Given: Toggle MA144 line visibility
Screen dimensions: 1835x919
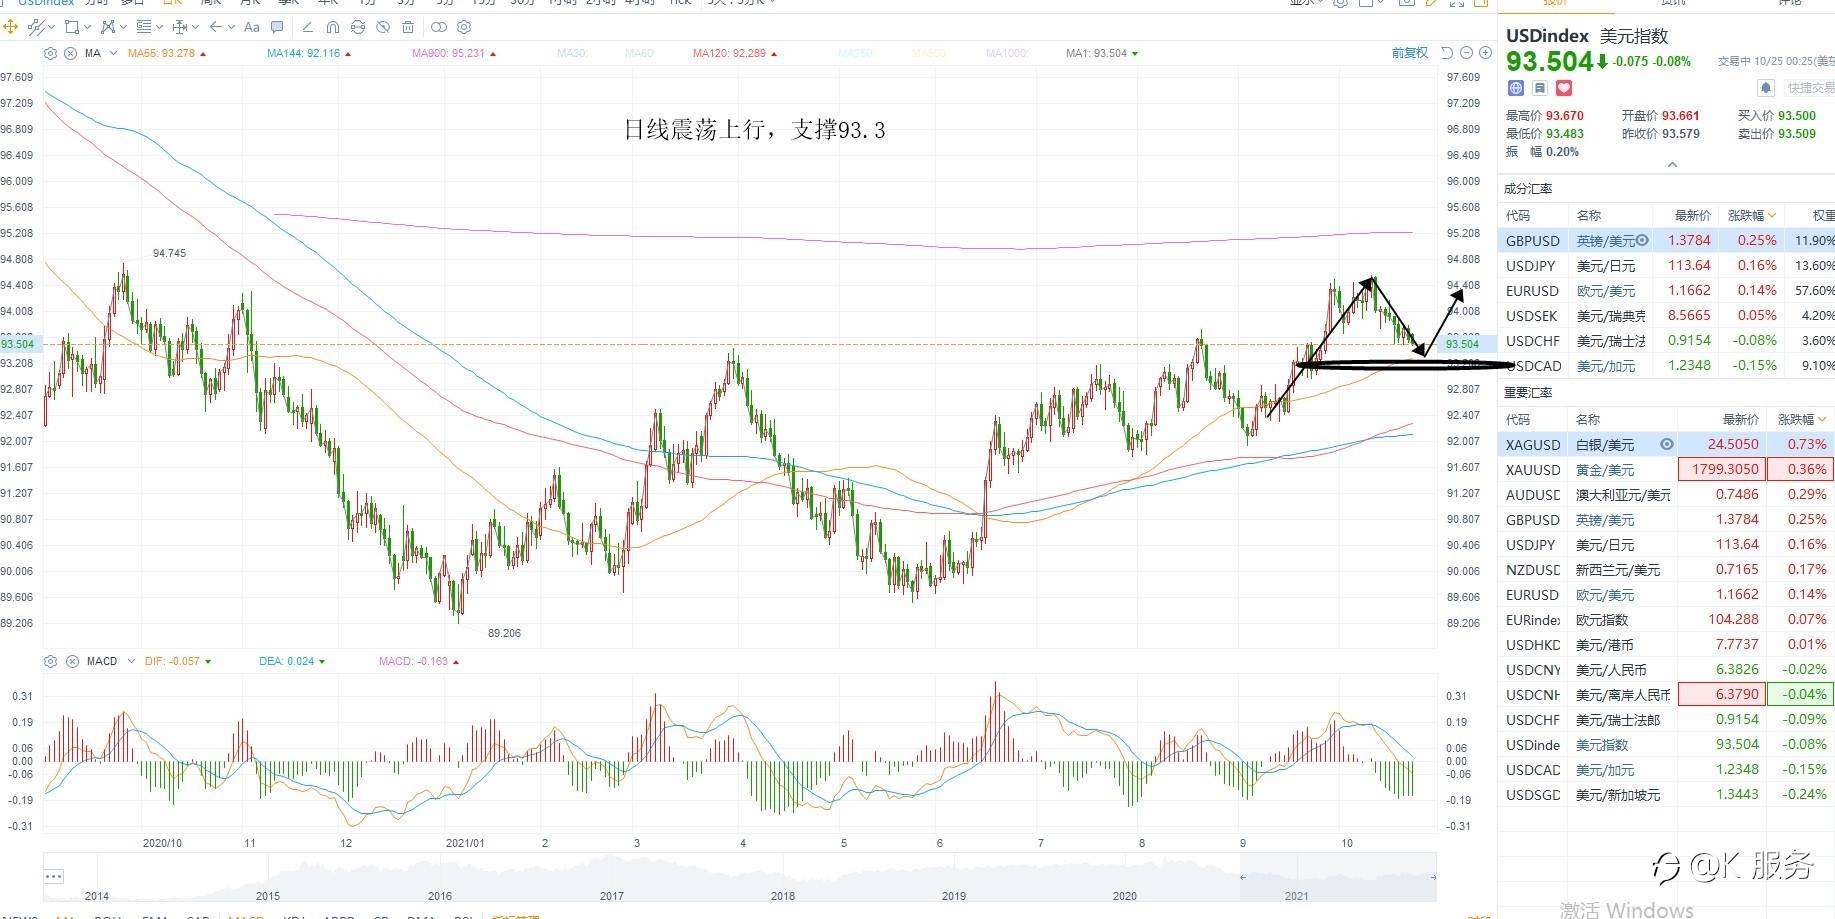Looking at the screenshot, I should (x=309, y=53).
